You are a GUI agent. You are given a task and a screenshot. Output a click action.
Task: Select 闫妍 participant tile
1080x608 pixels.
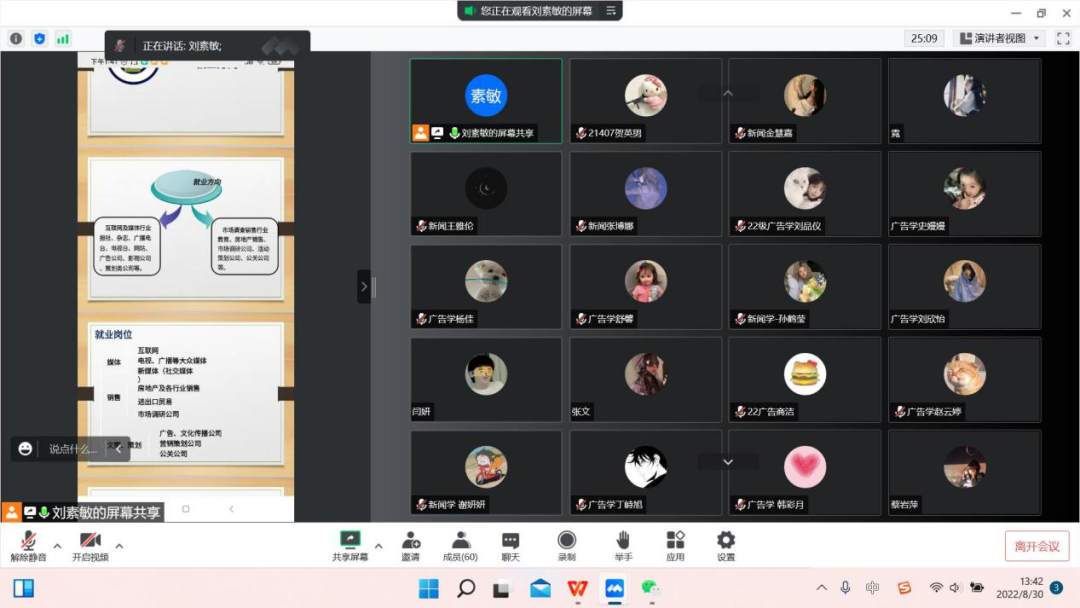click(486, 379)
